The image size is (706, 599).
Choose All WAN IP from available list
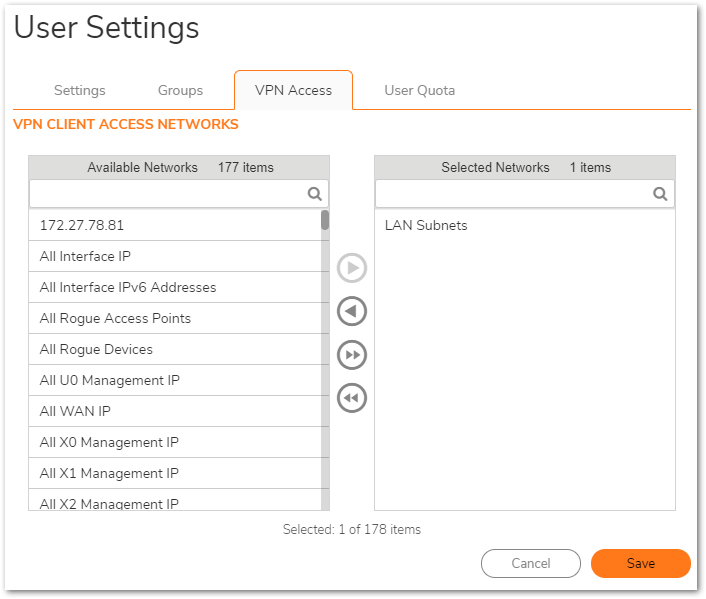[75, 412]
